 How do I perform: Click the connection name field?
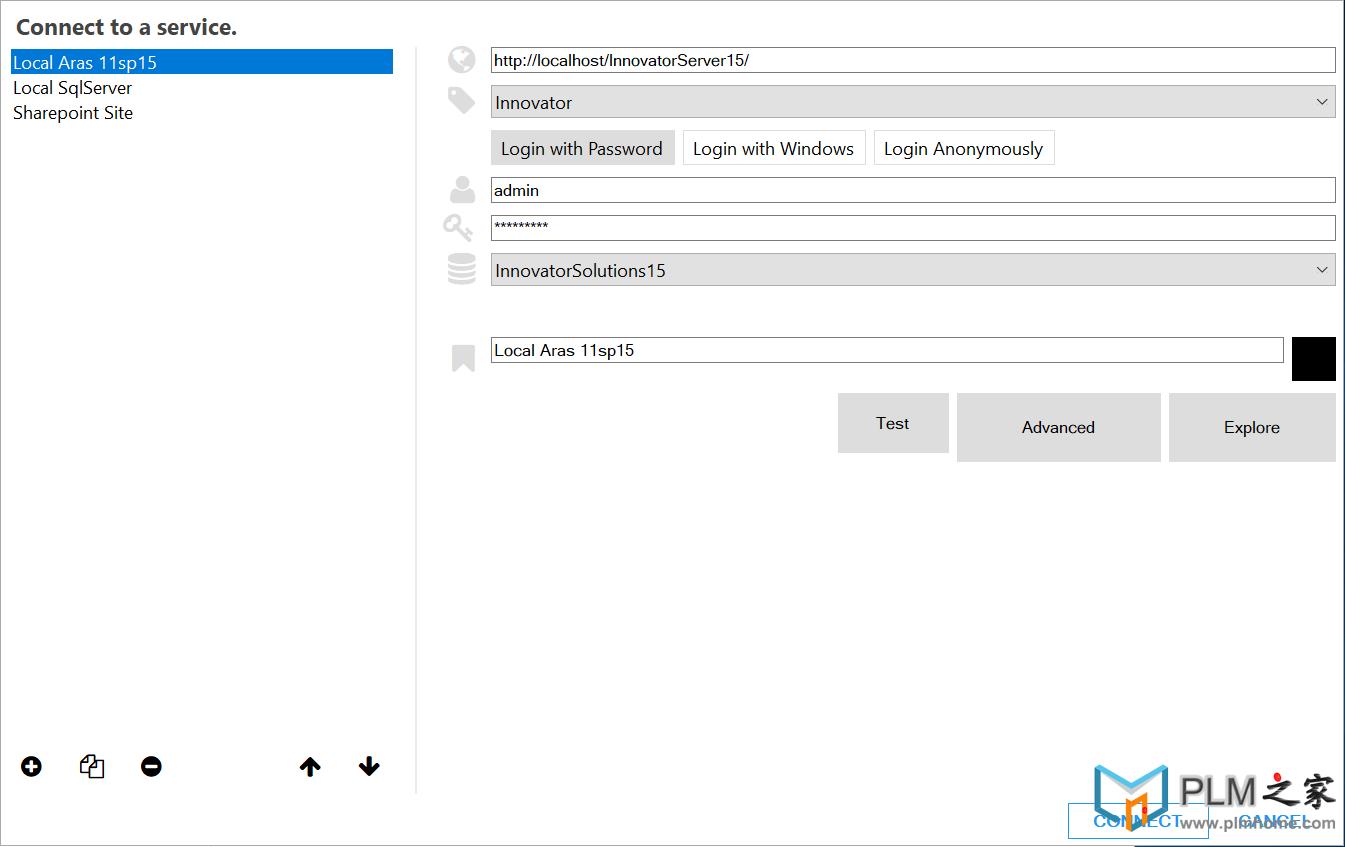tap(887, 350)
